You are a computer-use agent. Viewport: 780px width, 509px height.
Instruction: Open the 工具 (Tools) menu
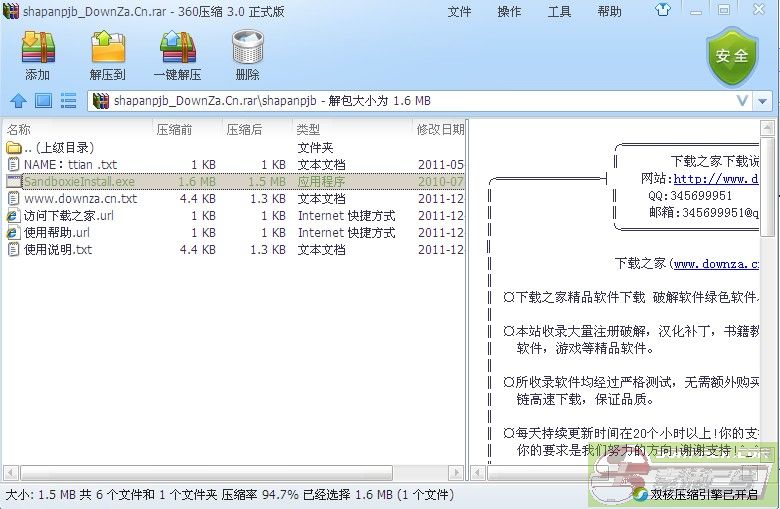coord(559,12)
